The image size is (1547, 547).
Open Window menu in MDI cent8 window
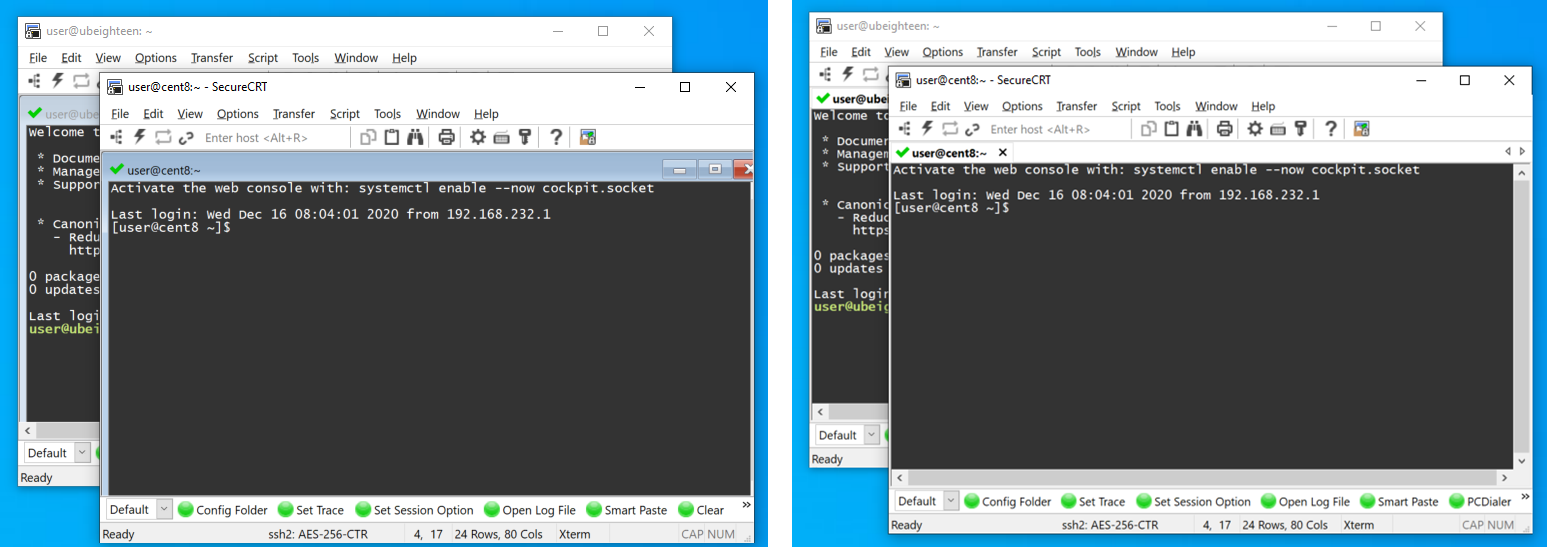(438, 114)
